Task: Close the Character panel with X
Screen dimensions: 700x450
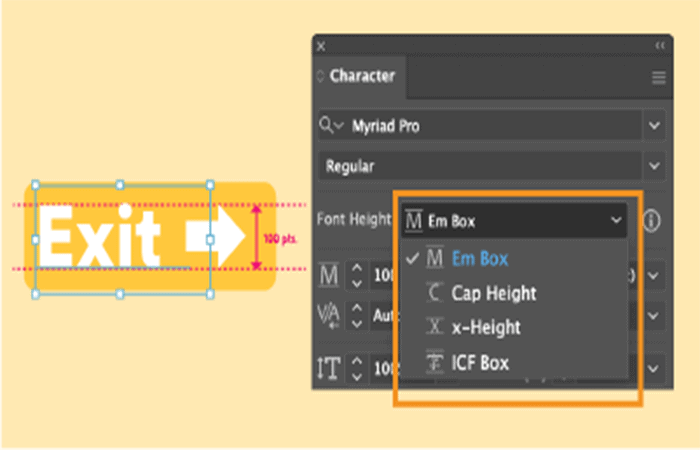Action: (321, 46)
